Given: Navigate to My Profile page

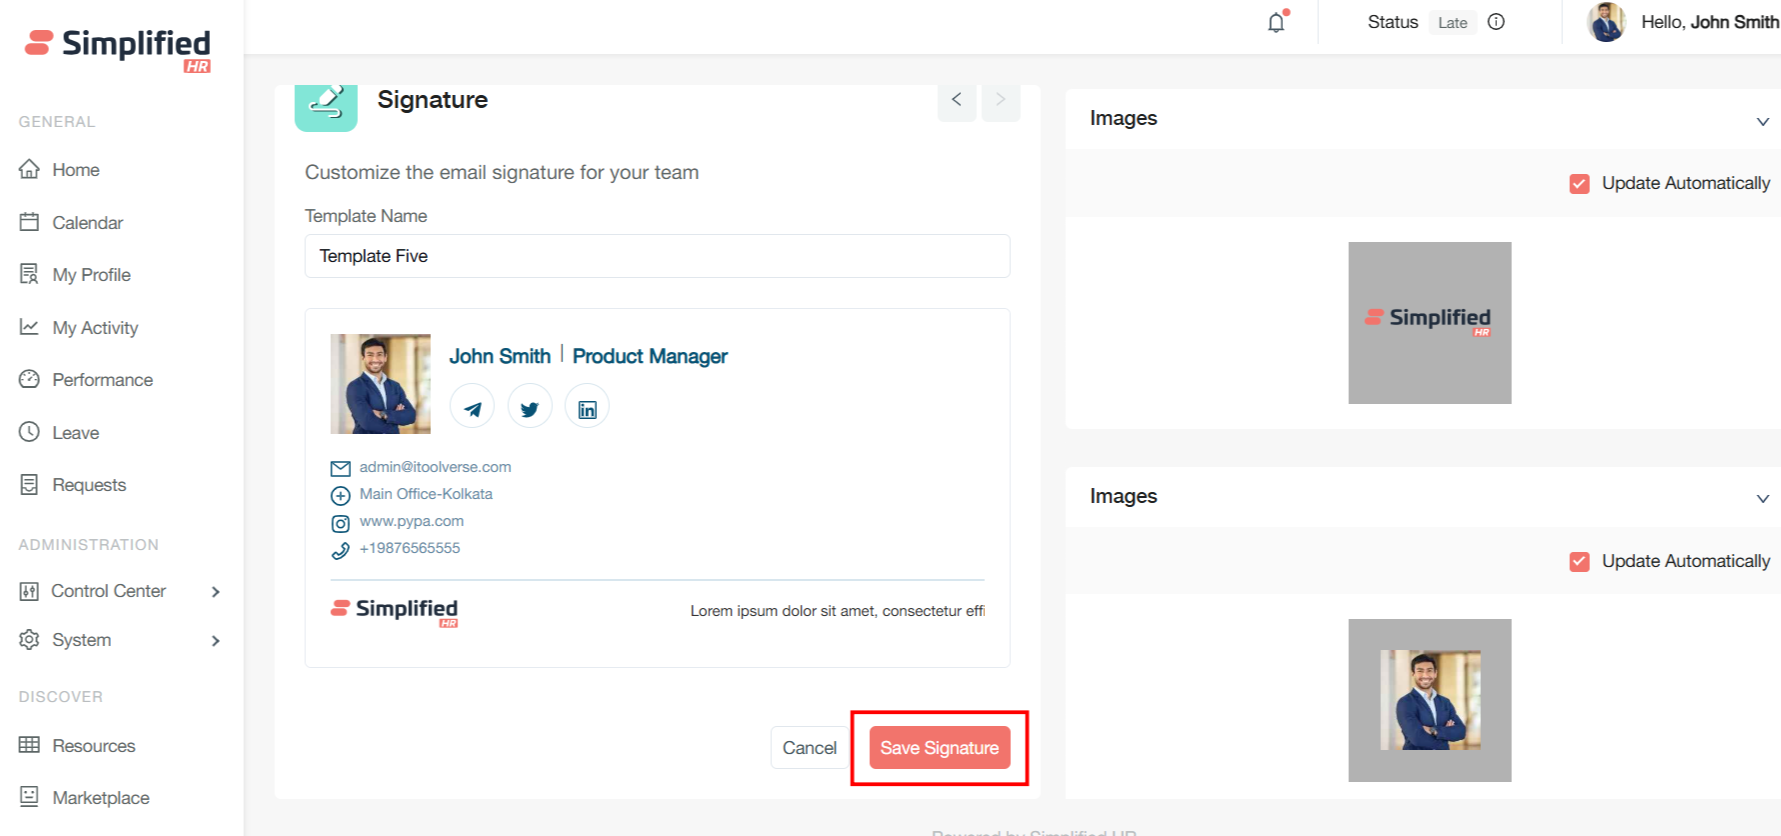Looking at the screenshot, I should 91,275.
